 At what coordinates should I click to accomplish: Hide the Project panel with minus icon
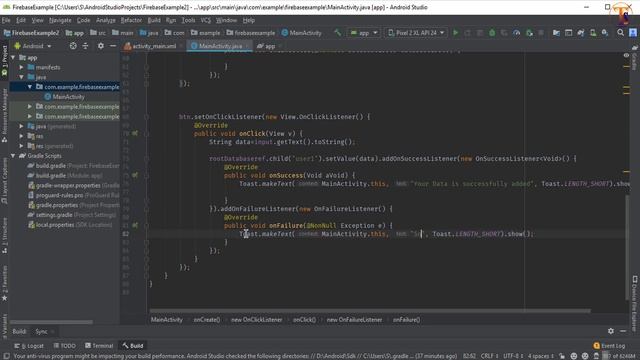click(x=113, y=46)
